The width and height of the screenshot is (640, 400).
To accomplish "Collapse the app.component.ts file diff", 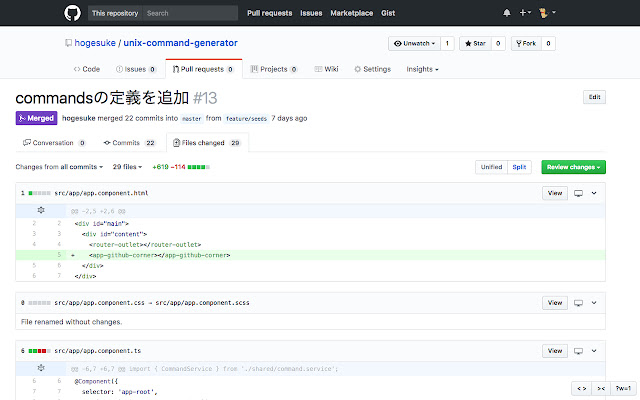I will point(594,351).
